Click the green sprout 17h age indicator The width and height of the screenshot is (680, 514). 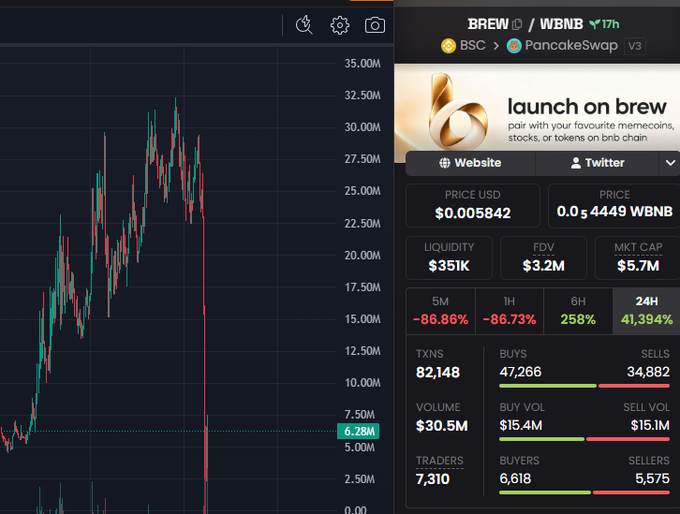[604, 24]
